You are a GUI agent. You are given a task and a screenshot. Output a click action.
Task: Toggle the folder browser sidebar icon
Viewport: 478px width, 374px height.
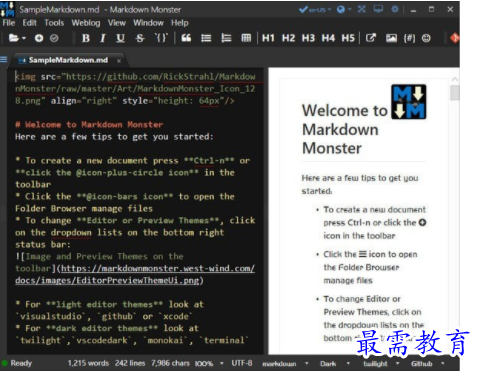point(4,60)
